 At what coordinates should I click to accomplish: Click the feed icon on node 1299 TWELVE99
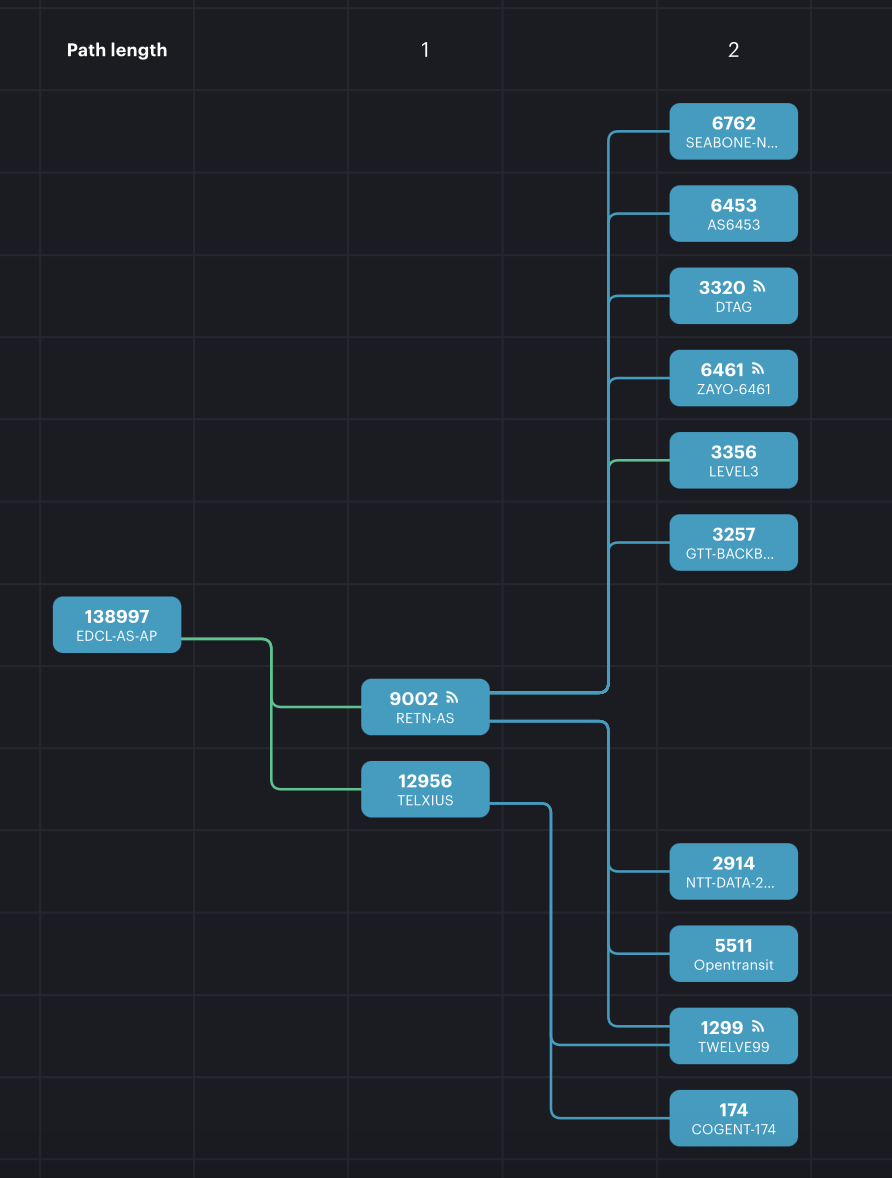click(x=757, y=1027)
